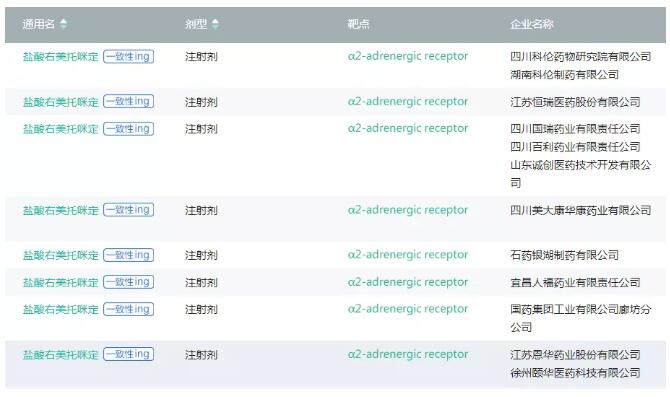
Task: Click 一致性ing badge in 江苏恒瑞 row
Action: point(129,102)
